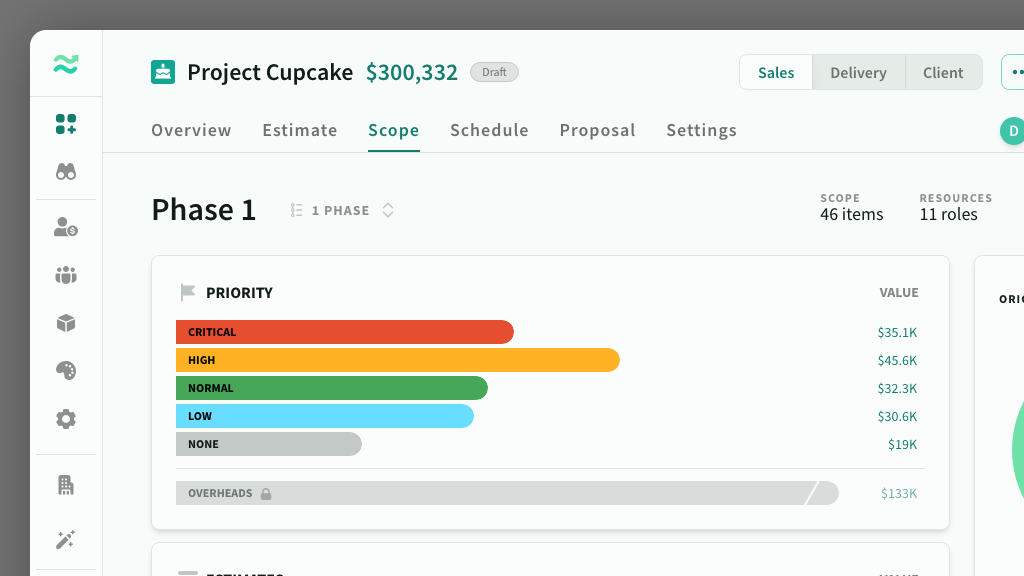Click the cube box icon in the sidebar
Viewport: 1024px width, 576px height.
(66, 323)
